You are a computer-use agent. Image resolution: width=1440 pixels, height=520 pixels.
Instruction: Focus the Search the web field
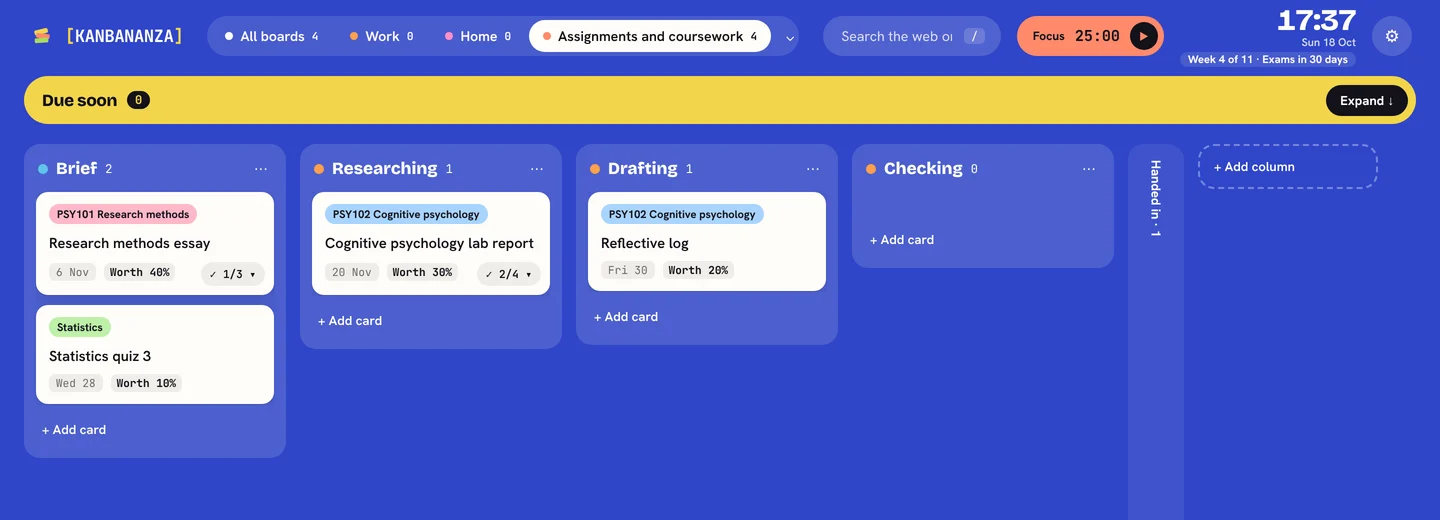click(x=912, y=36)
